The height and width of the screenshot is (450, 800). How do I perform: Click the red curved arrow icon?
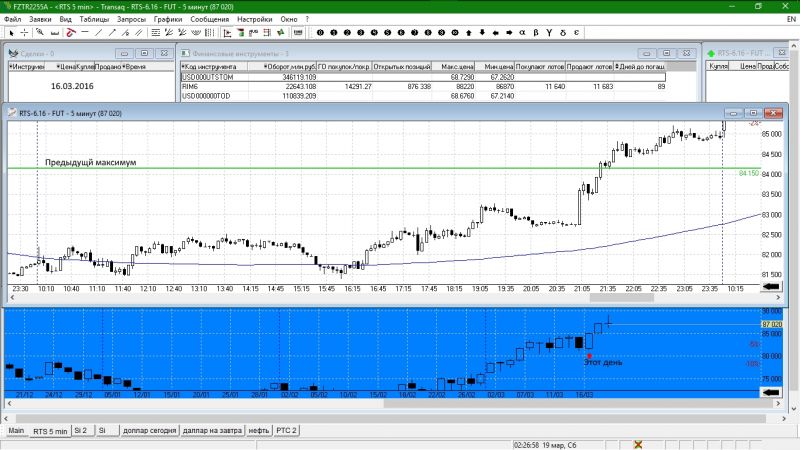[71, 33]
